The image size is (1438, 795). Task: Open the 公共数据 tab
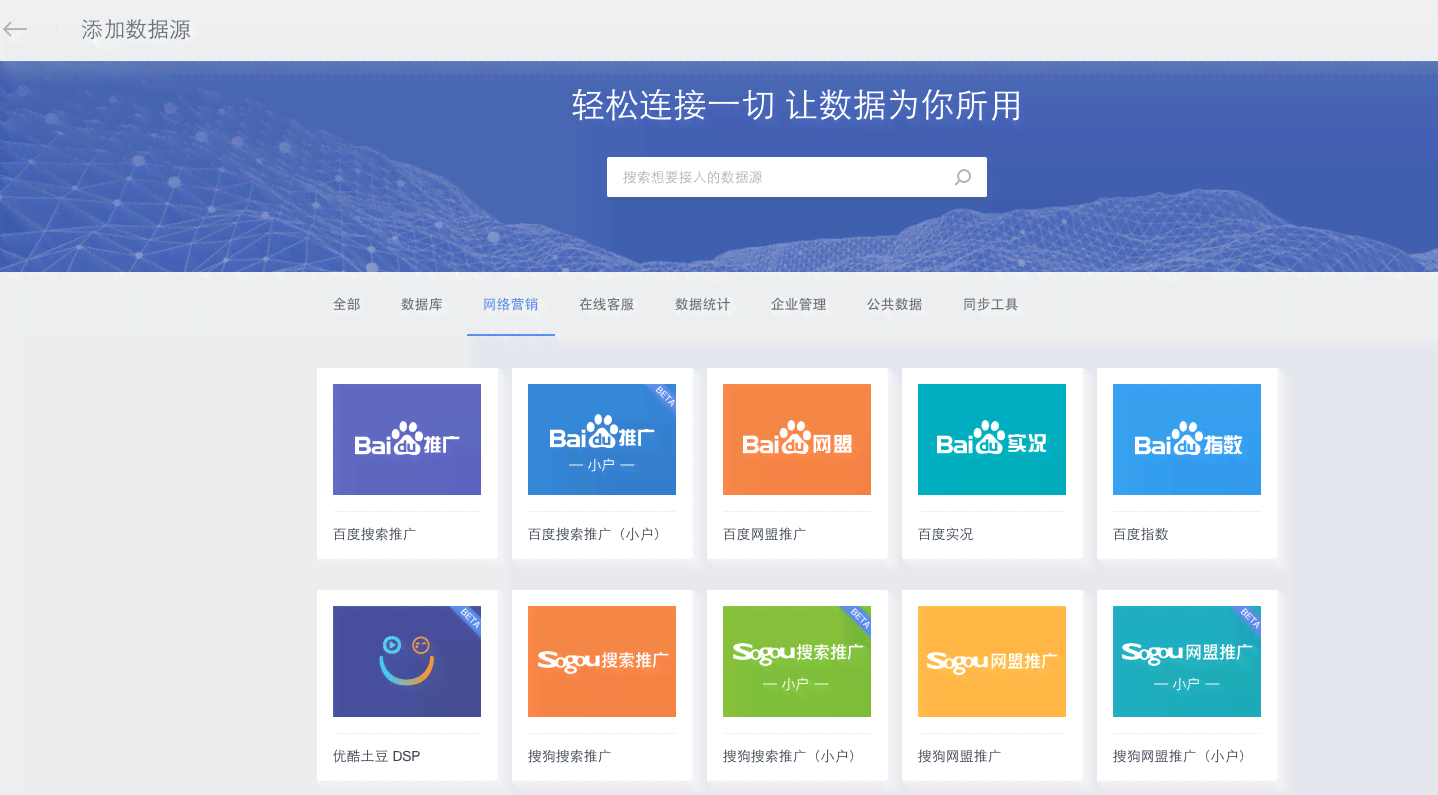(x=895, y=304)
